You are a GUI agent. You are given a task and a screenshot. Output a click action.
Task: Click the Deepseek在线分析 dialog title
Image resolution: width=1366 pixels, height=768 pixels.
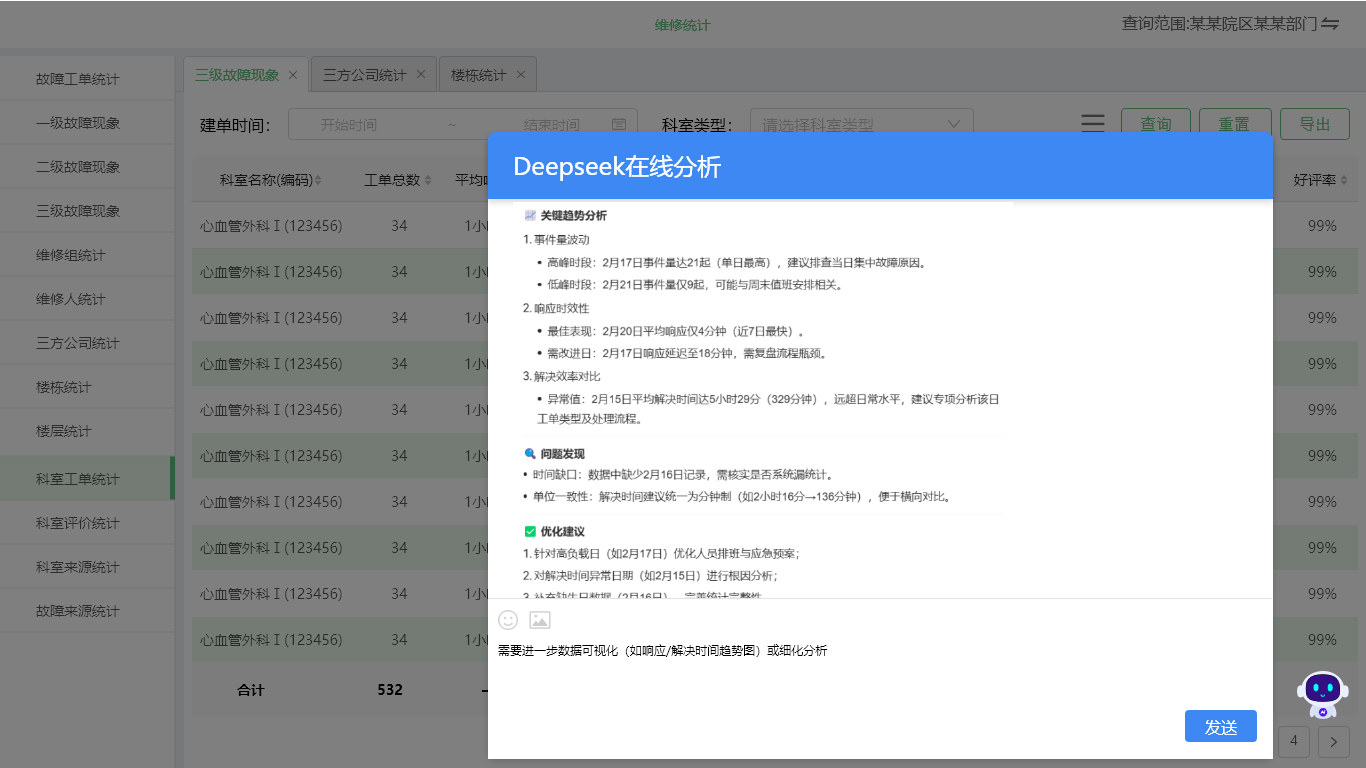[x=617, y=167]
